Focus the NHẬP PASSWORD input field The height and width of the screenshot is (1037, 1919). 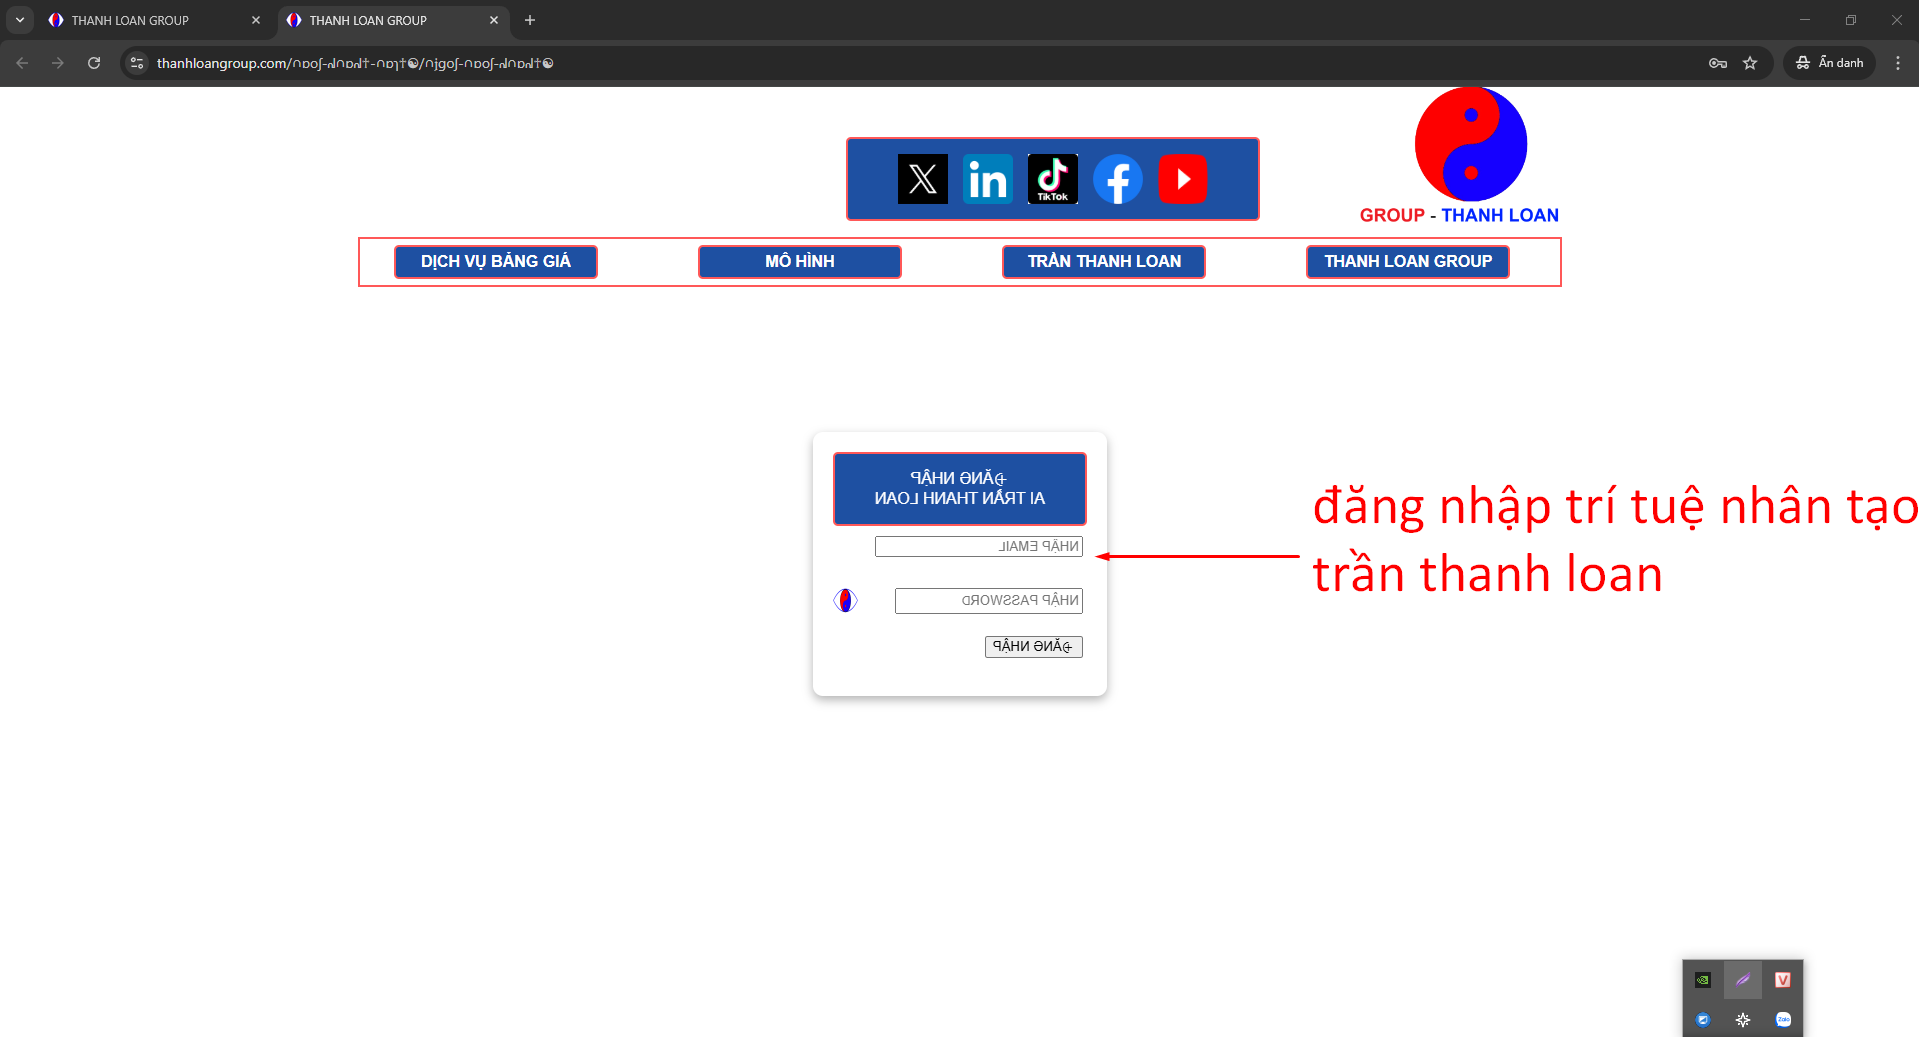[x=988, y=600]
